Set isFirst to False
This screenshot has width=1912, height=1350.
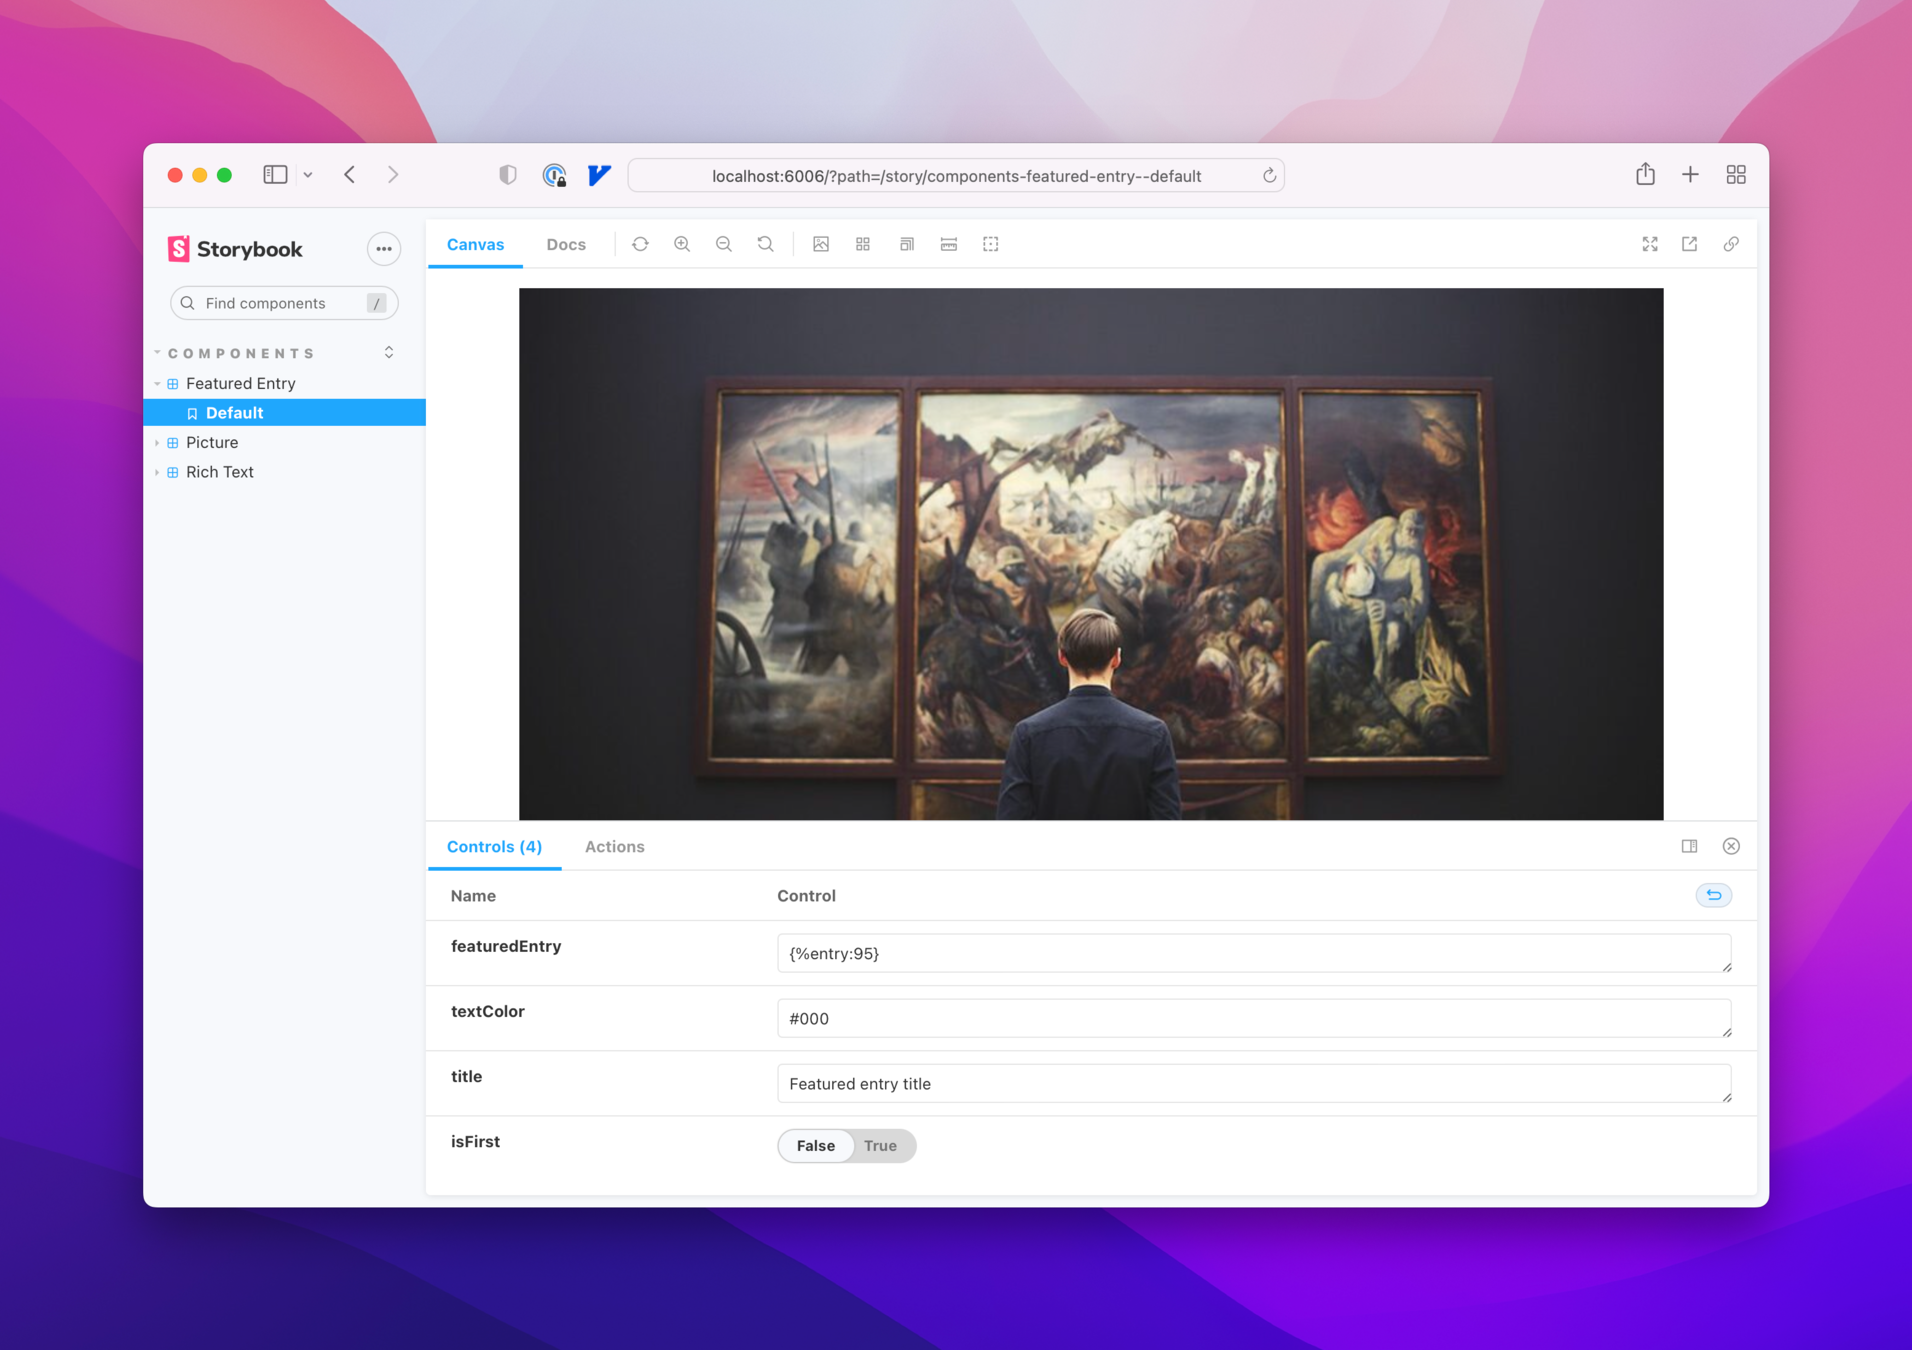[x=815, y=1146]
